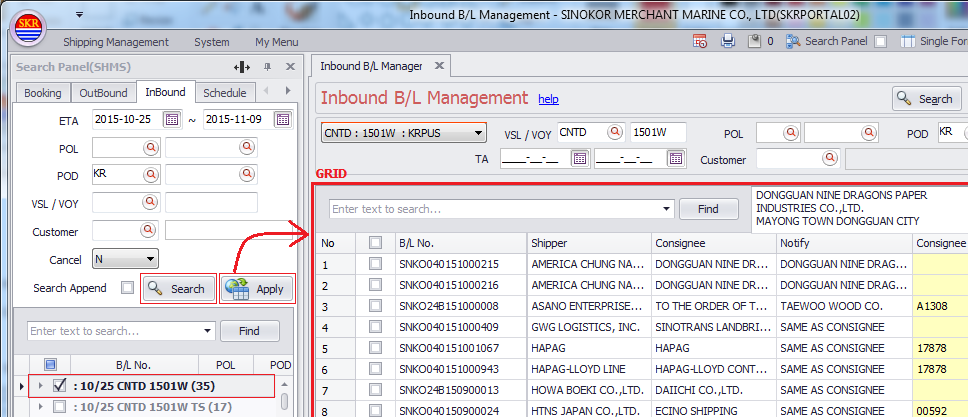Click the VOY 1501W input field

click(658, 132)
